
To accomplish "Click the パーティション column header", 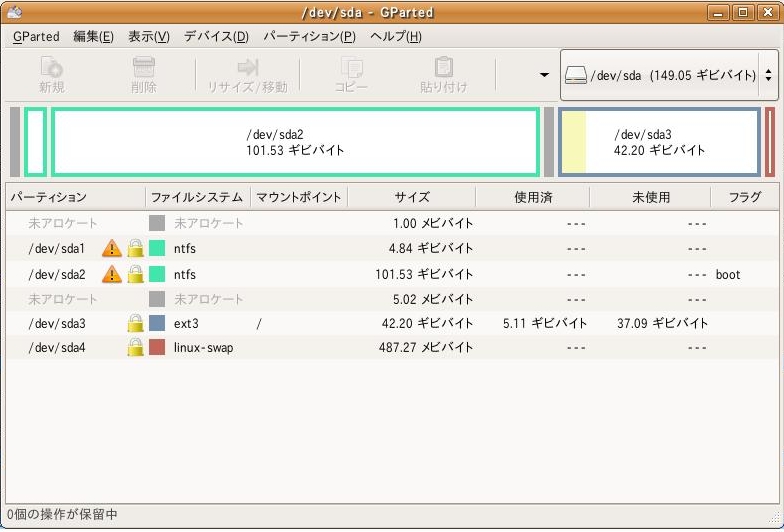I will 76,197.
